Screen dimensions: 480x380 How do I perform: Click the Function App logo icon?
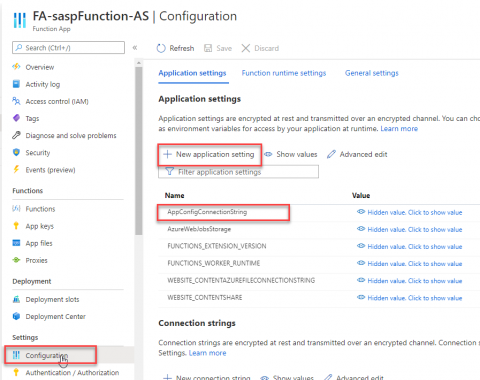[19, 20]
